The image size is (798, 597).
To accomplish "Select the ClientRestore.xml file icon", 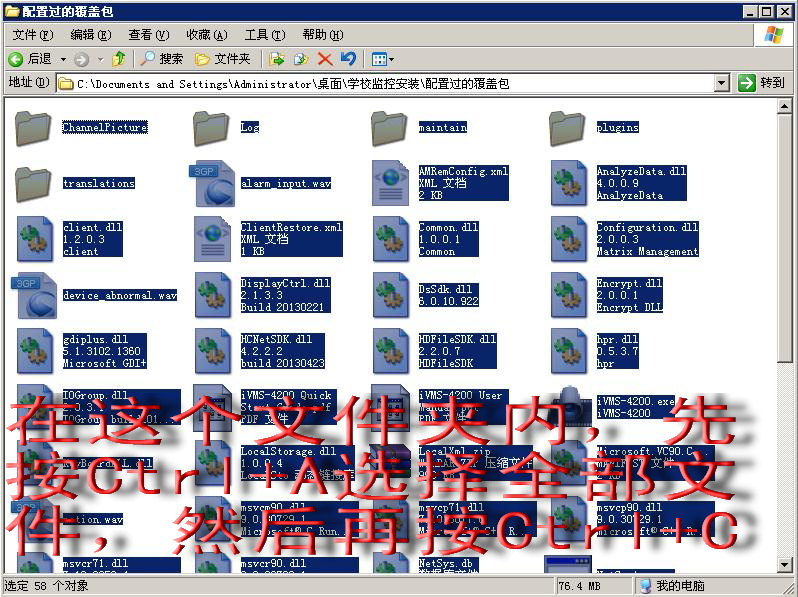I will (x=212, y=239).
